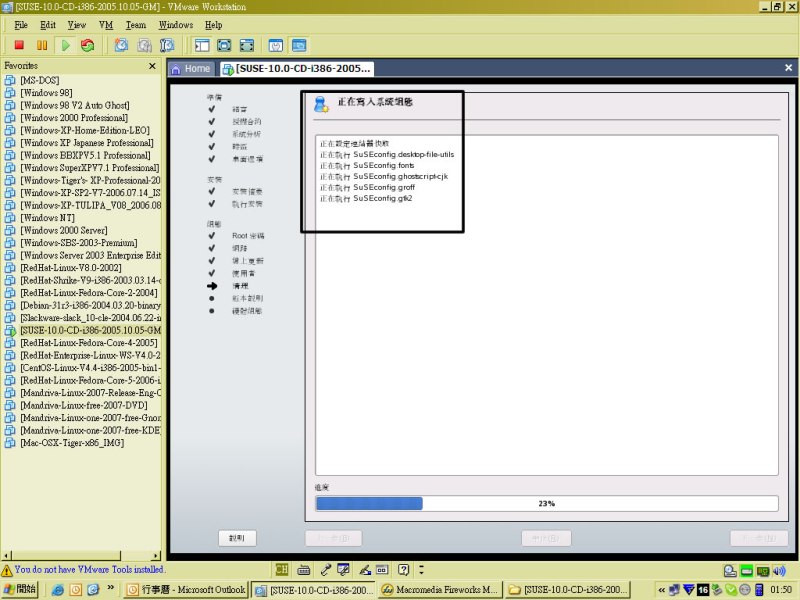800x600 pixels.
Task: Toggle the Favorites sidebar view icon
Action: [x=202, y=45]
